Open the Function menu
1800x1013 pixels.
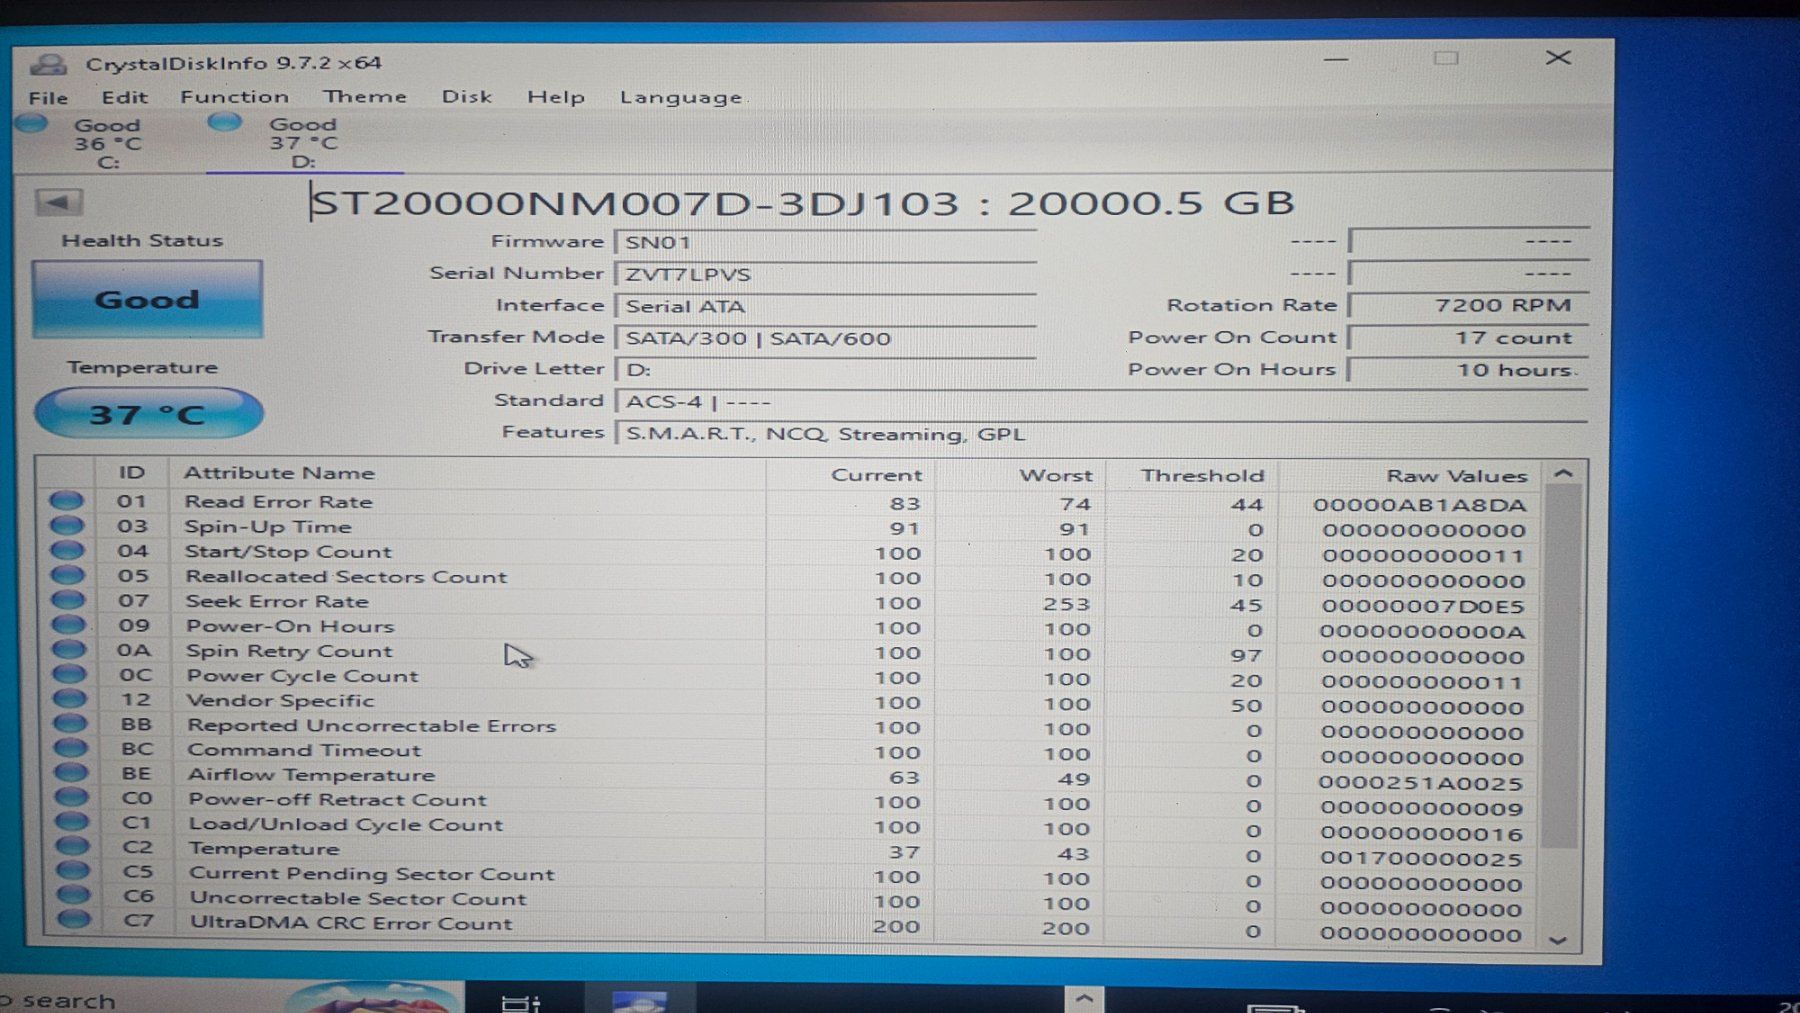click(x=234, y=97)
